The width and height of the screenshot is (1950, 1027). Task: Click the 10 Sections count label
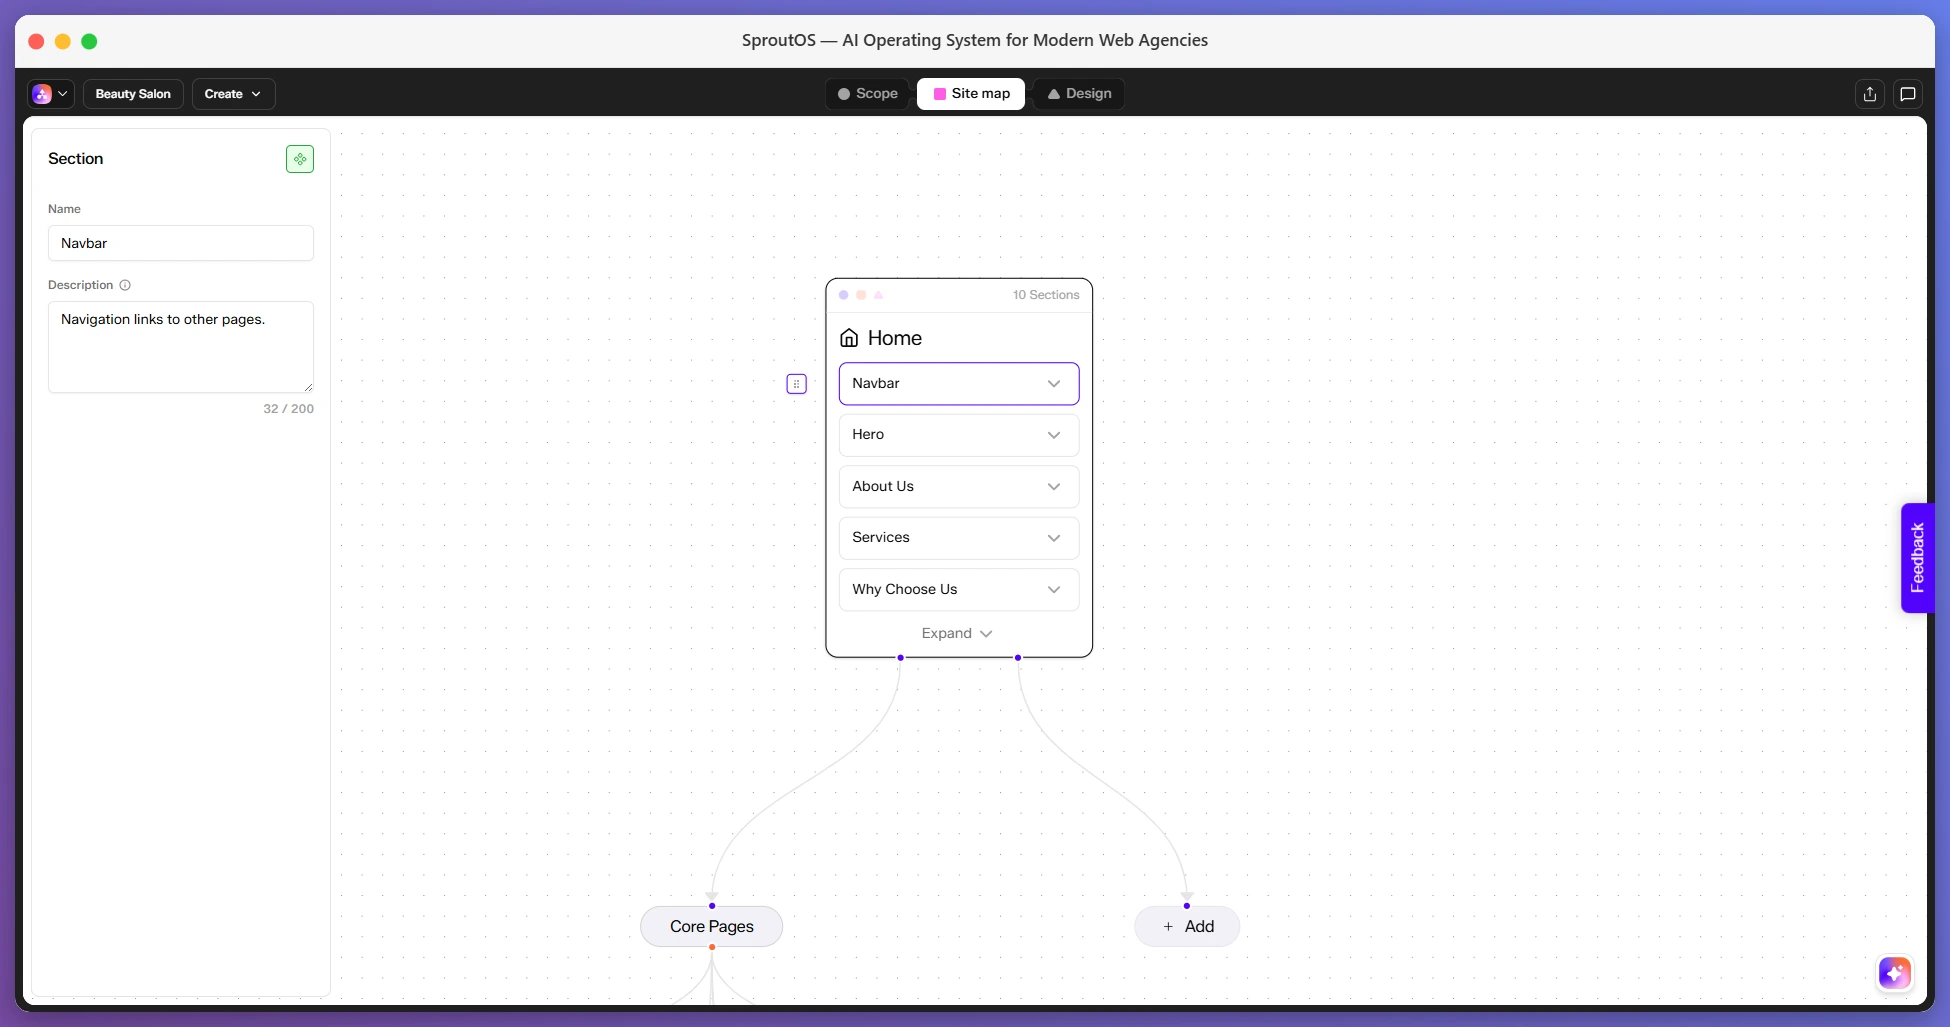pyautogui.click(x=1046, y=295)
